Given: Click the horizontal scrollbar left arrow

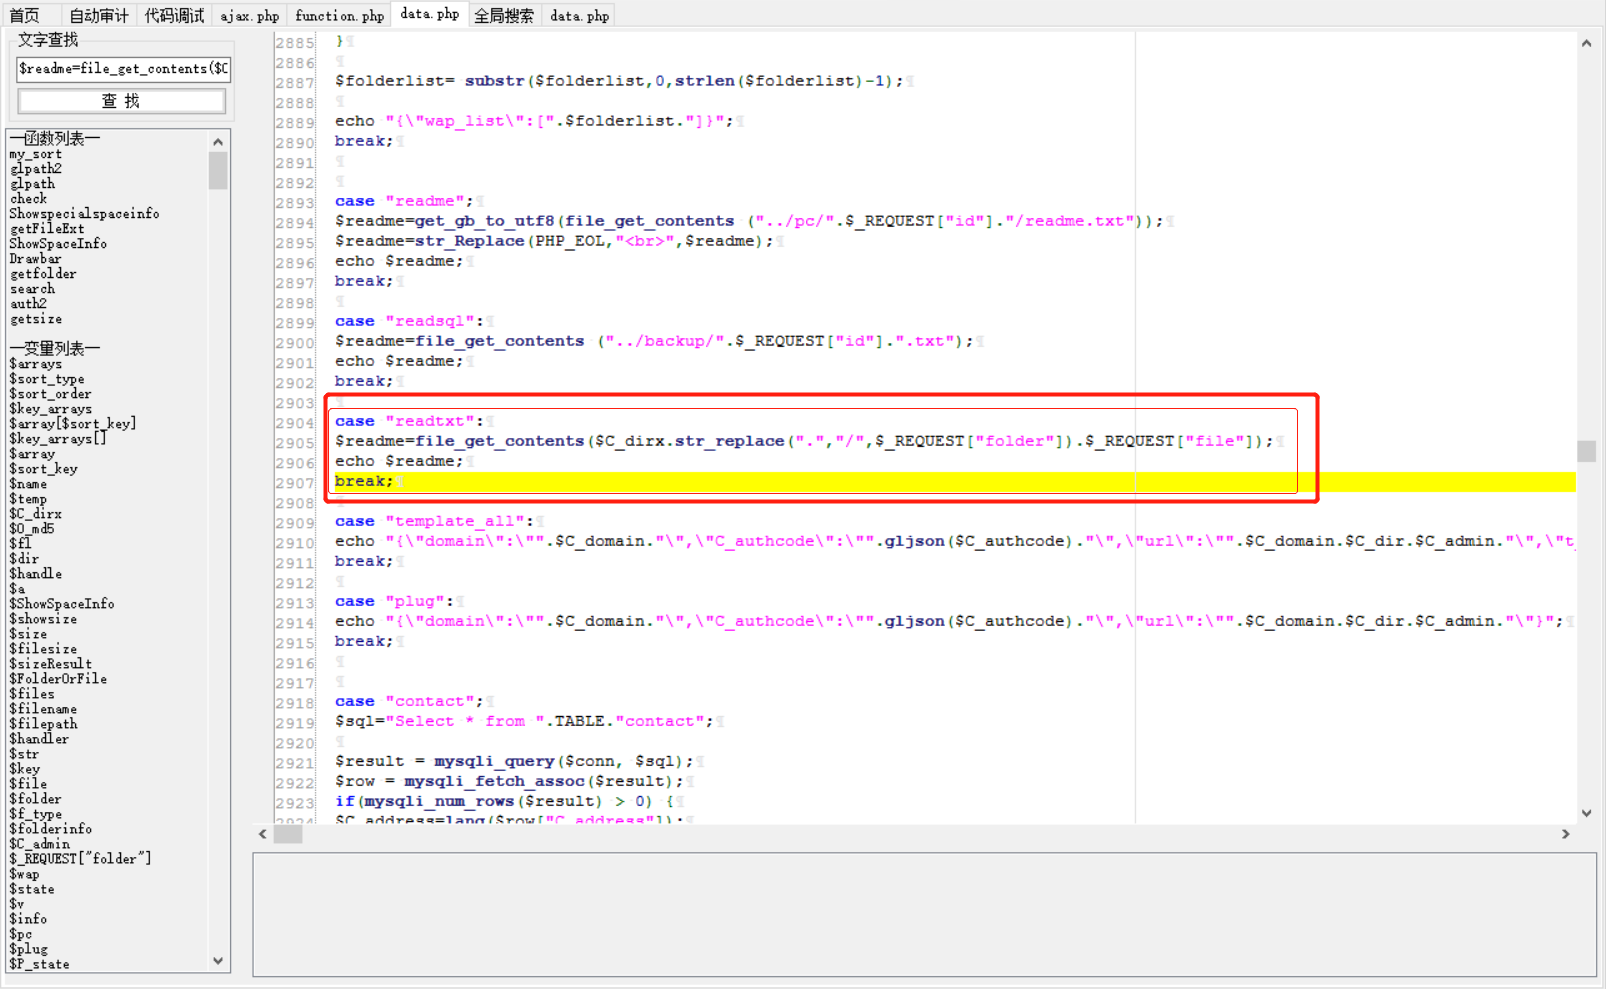Looking at the screenshot, I should (x=262, y=833).
